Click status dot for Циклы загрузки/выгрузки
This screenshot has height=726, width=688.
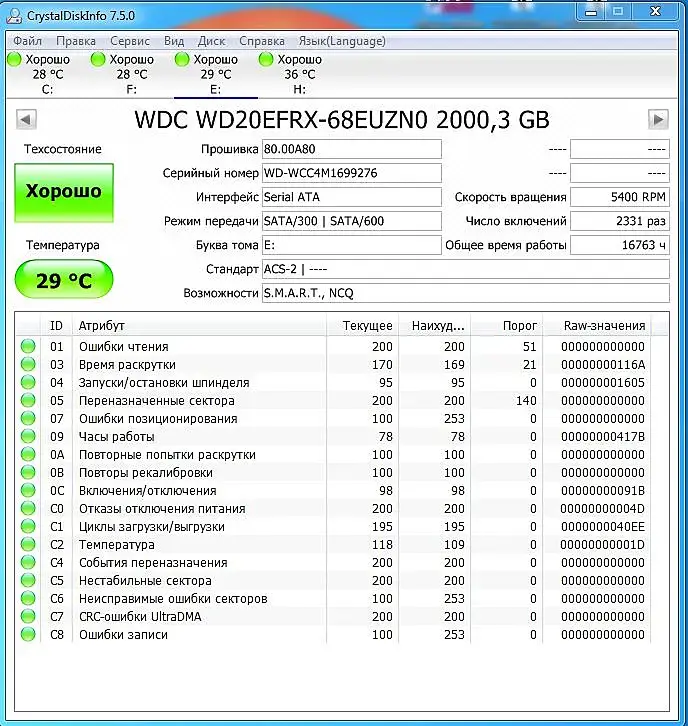28,526
